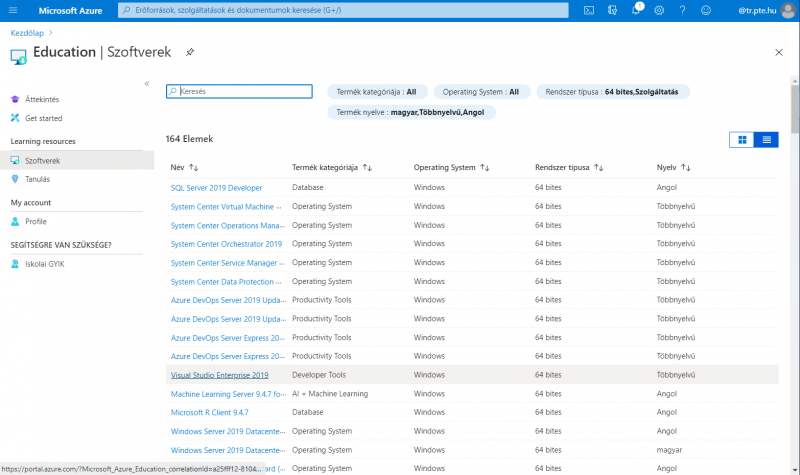The width and height of the screenshot is (800, 475).
Task: Open Termék kategóriája filter pill
Action: point(377,92)
